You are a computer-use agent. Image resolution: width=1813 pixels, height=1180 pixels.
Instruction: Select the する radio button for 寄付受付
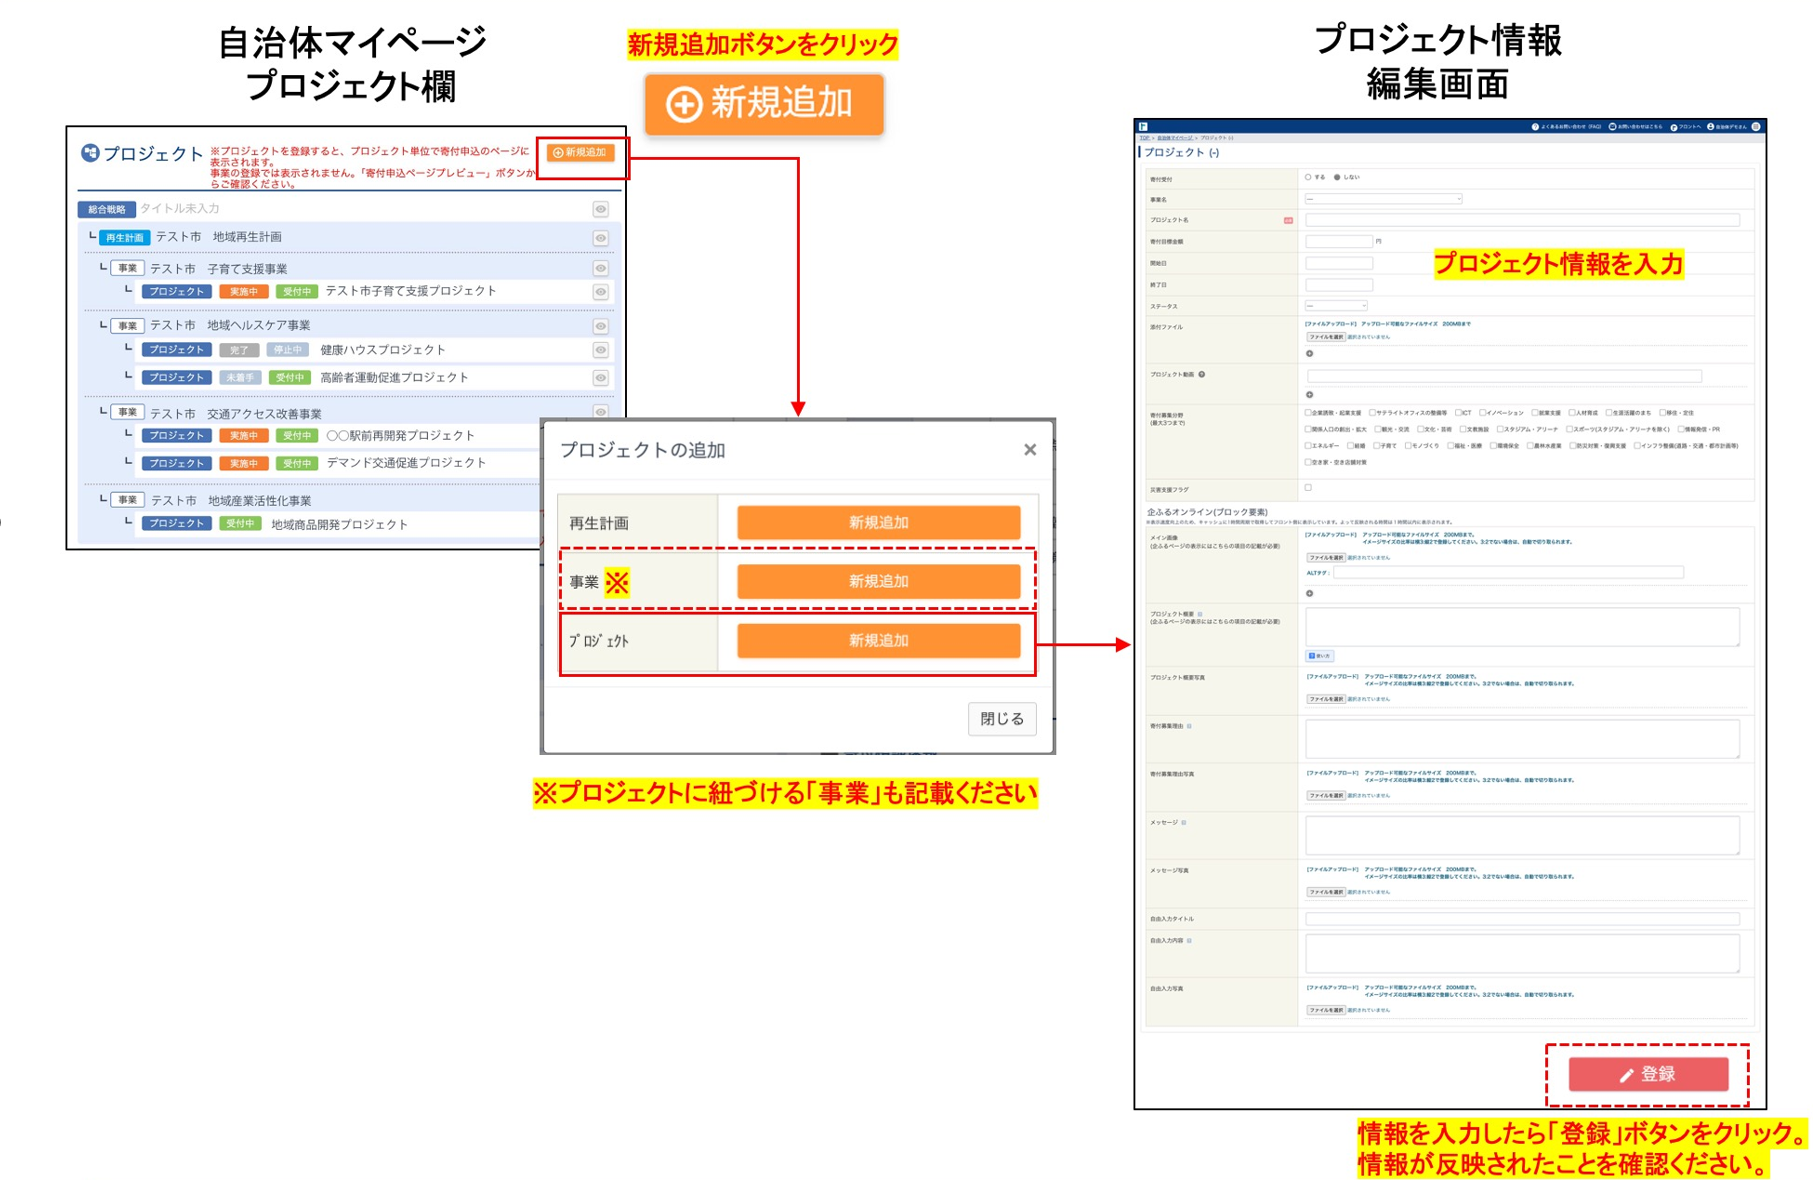(x=1307, y=176)
